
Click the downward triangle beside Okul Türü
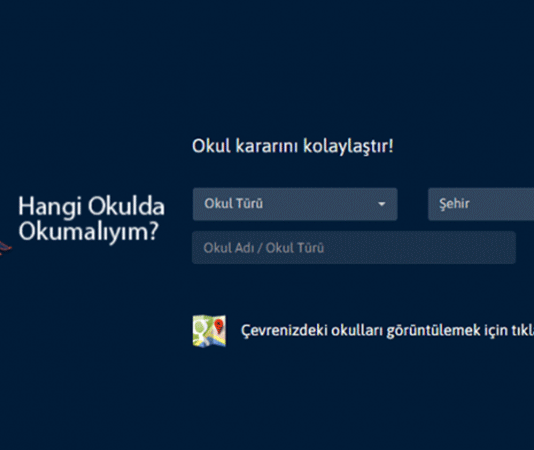tap(381, 204)
